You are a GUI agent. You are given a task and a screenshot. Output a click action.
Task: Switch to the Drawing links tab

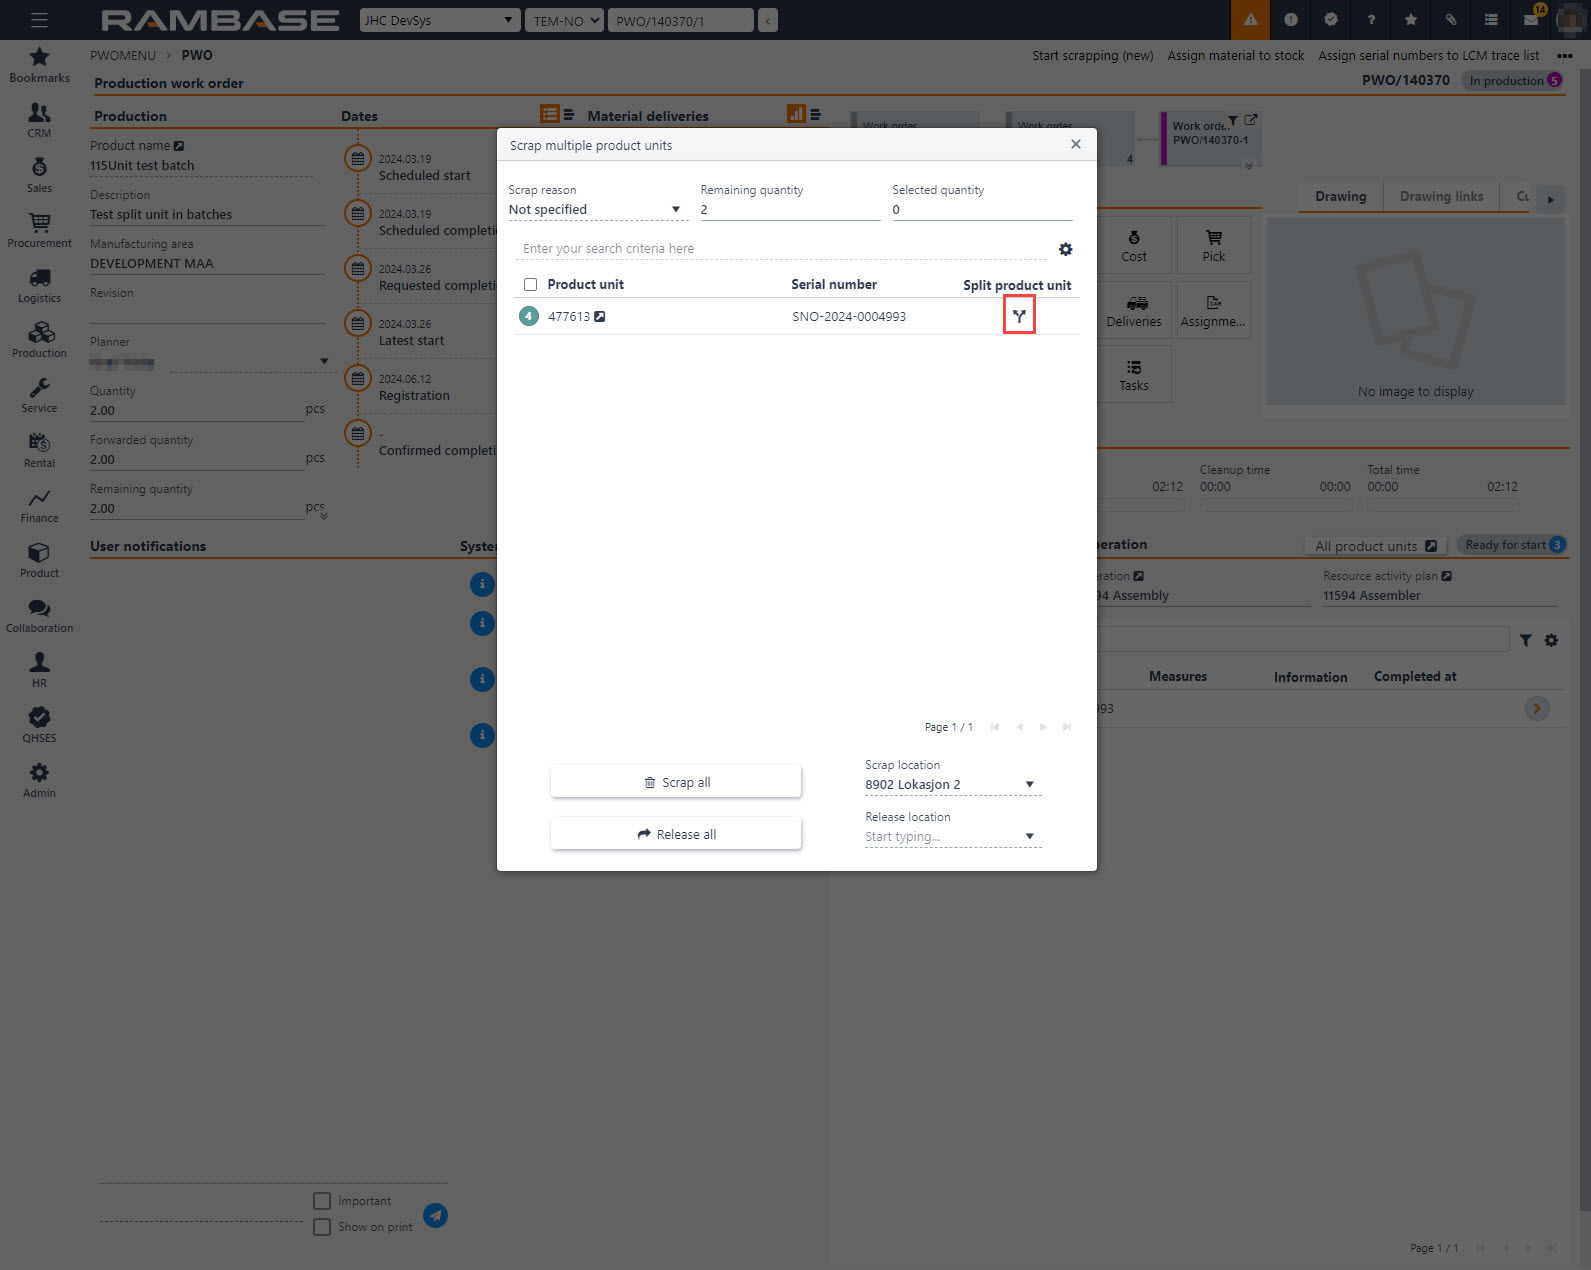1441,196
